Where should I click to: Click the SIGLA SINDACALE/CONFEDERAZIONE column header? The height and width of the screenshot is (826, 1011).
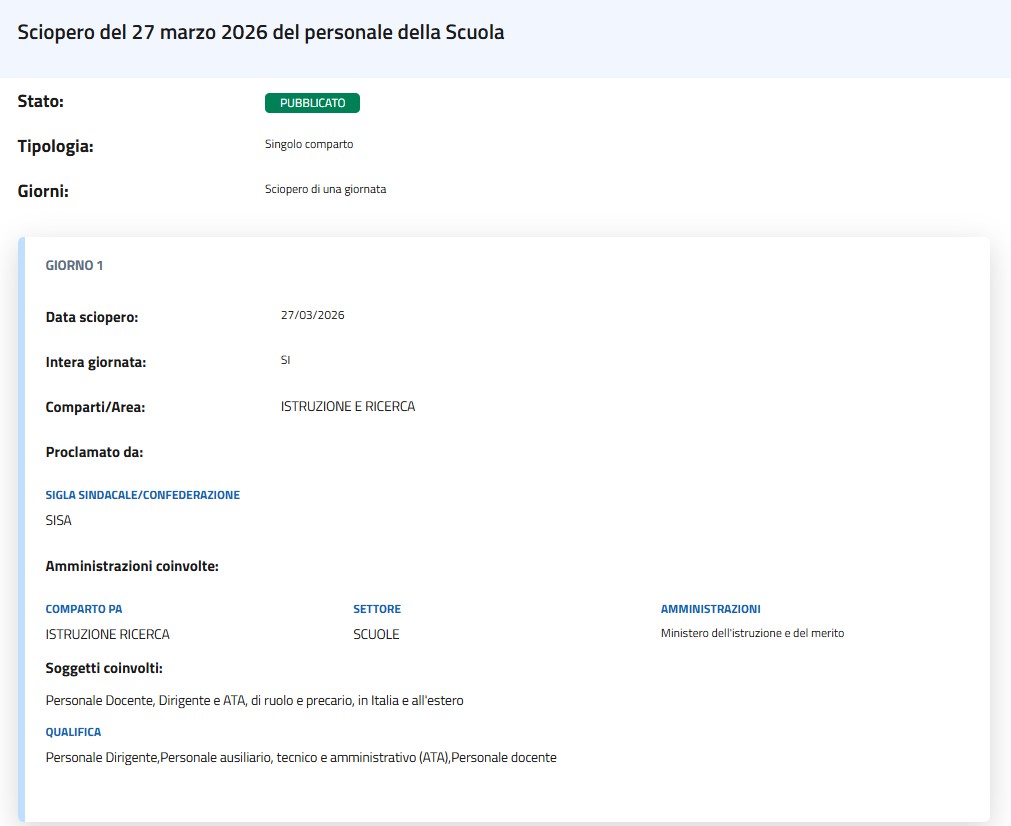[x=143, y=495]
